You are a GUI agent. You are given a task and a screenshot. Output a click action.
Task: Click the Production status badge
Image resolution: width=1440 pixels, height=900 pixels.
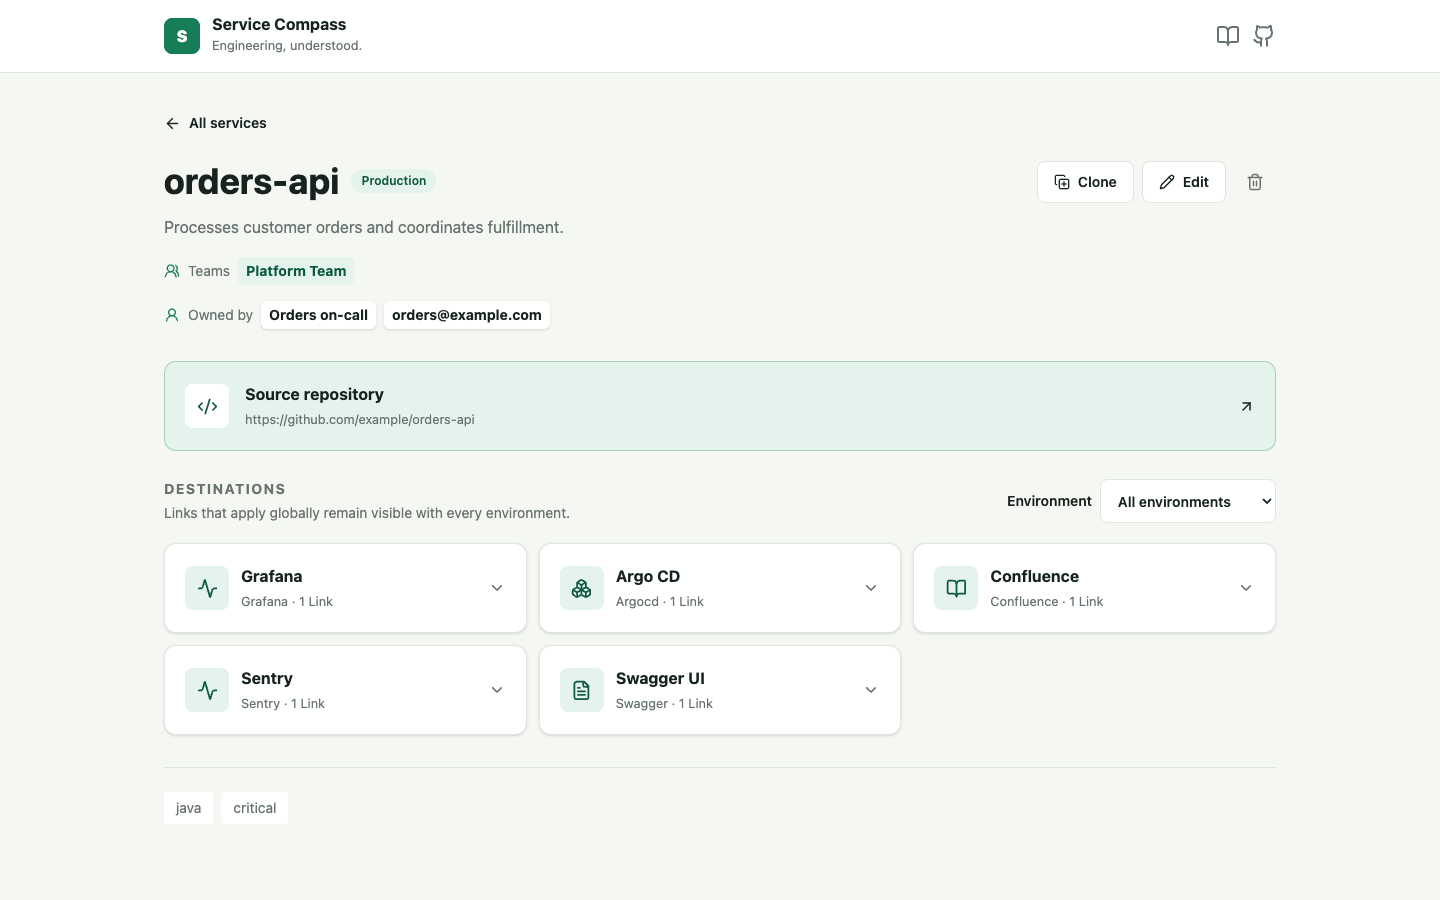[394, 181]
